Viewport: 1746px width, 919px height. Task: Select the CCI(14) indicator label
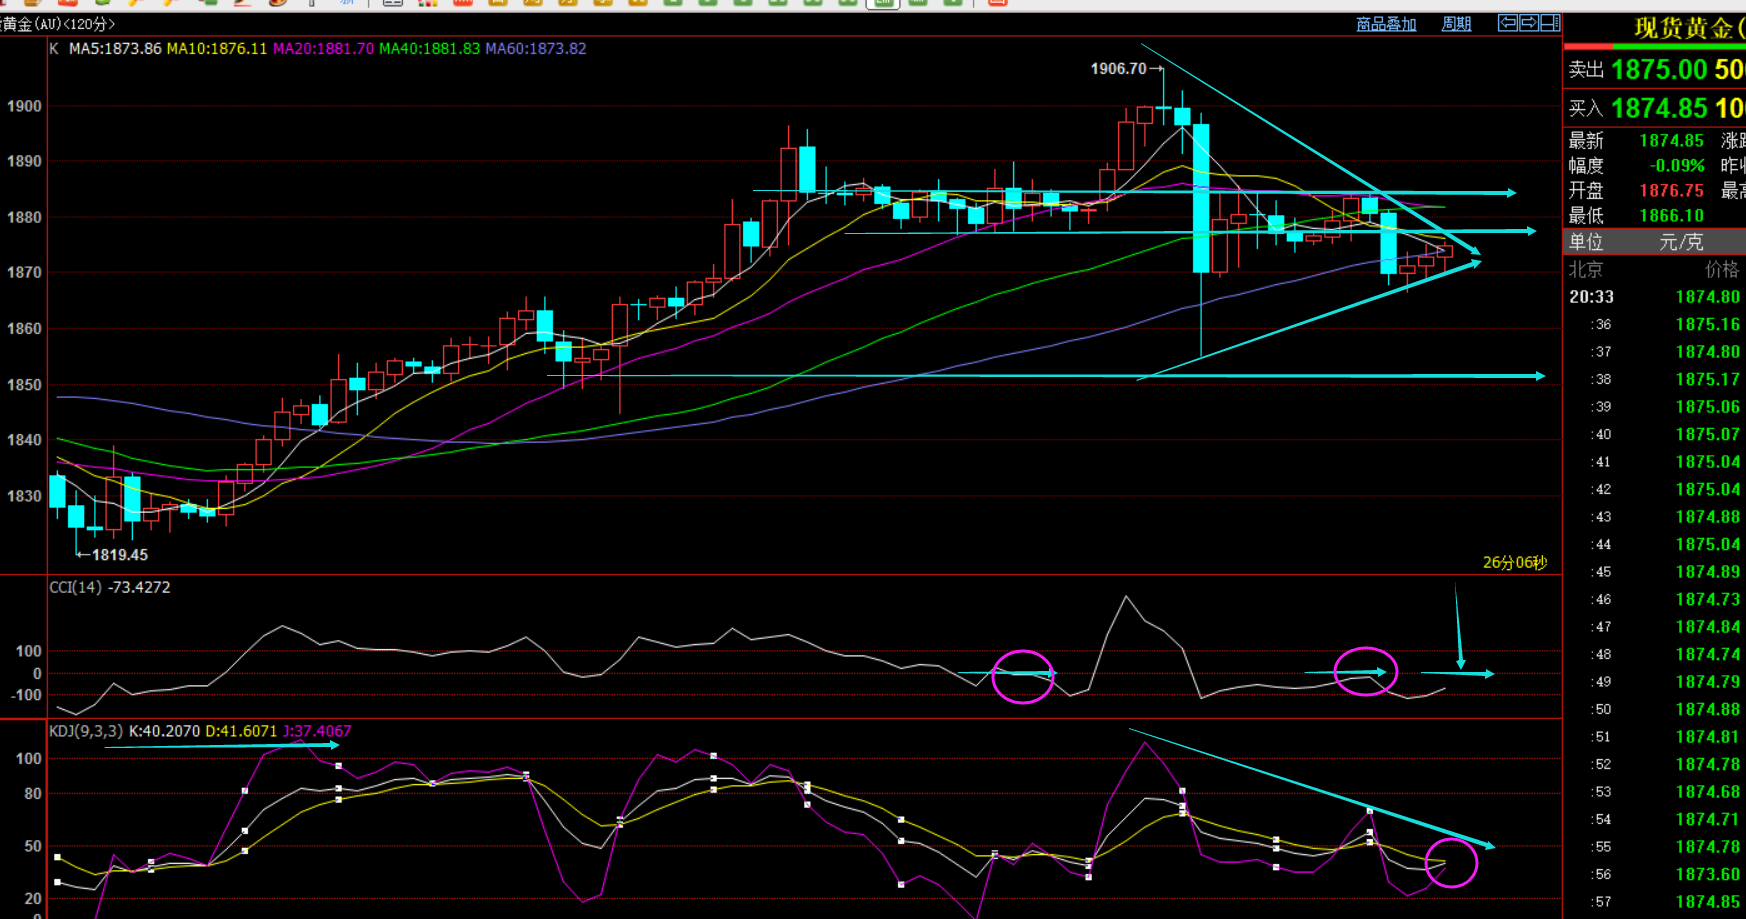(76, 587)
